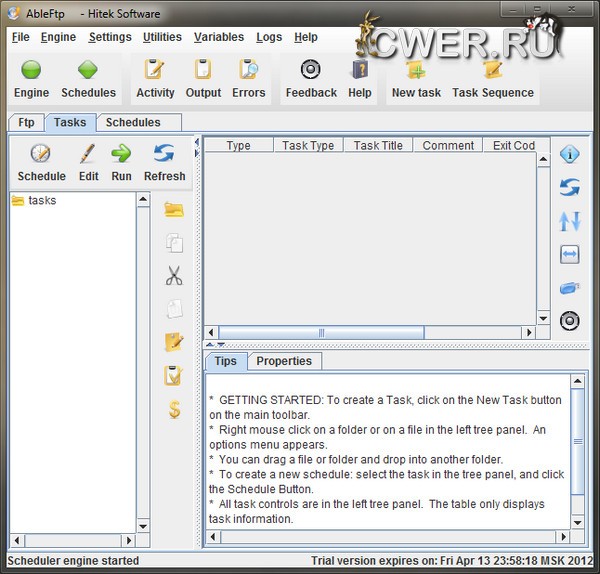Click the green Run arrow icon
Viewport: 600px width, 574px height.
[x=121, y=162]
